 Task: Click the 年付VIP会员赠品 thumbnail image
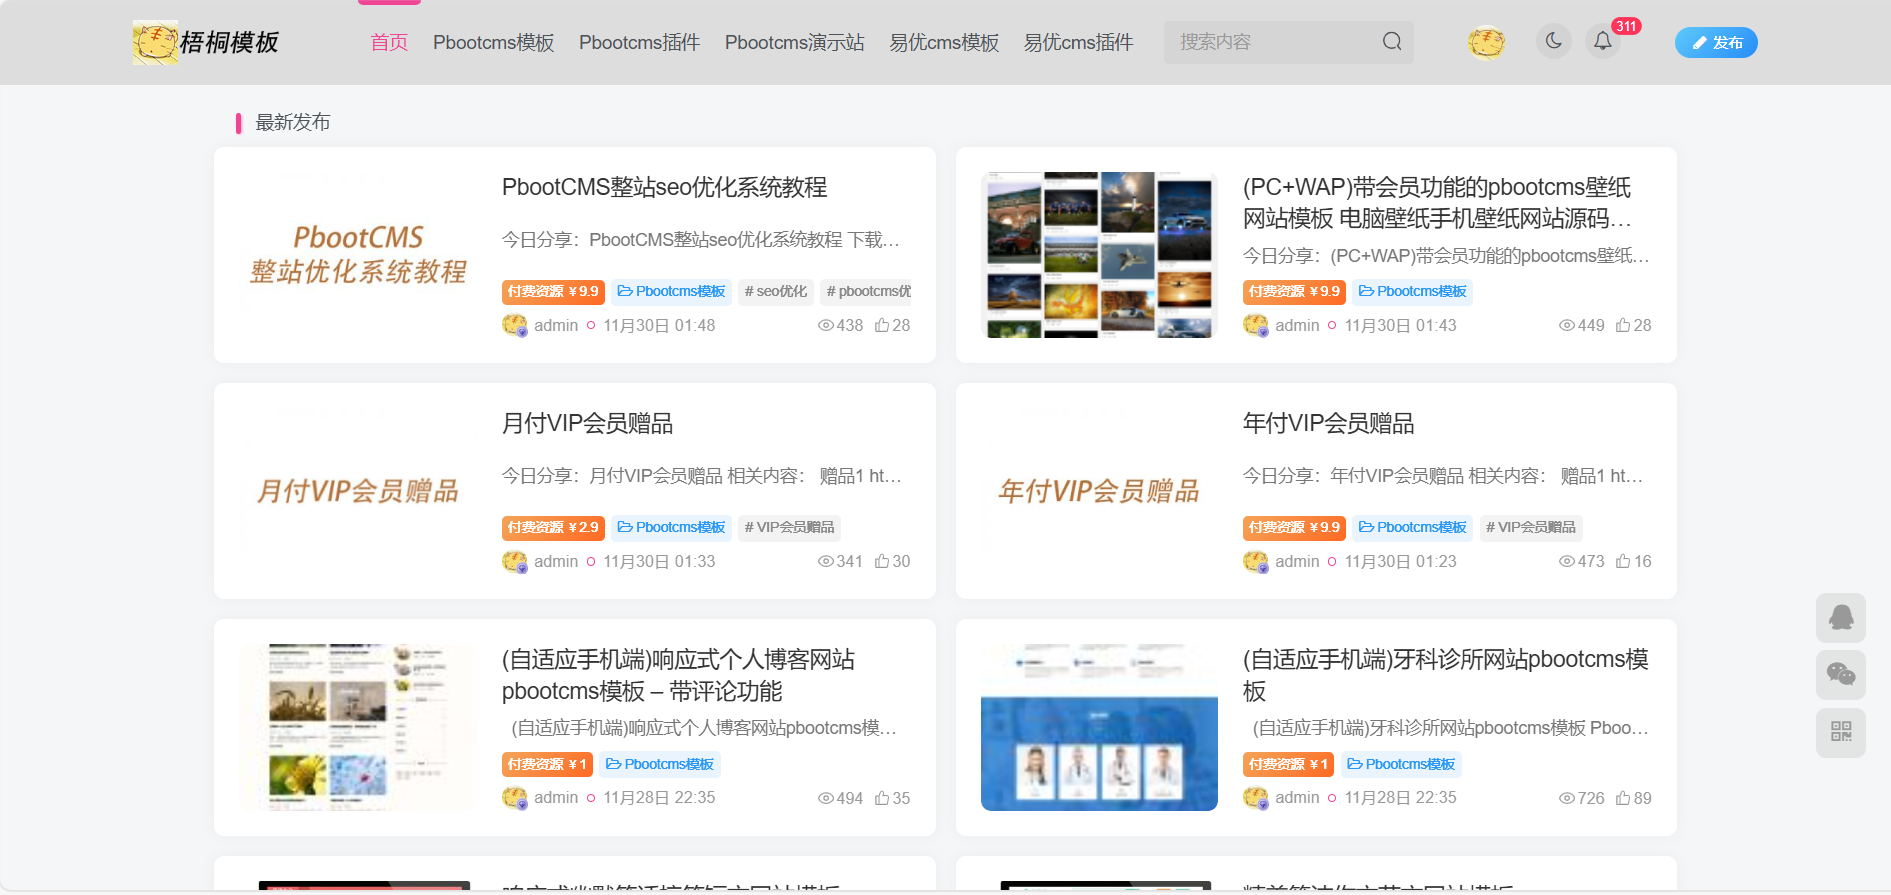(x=1099, y=491)
